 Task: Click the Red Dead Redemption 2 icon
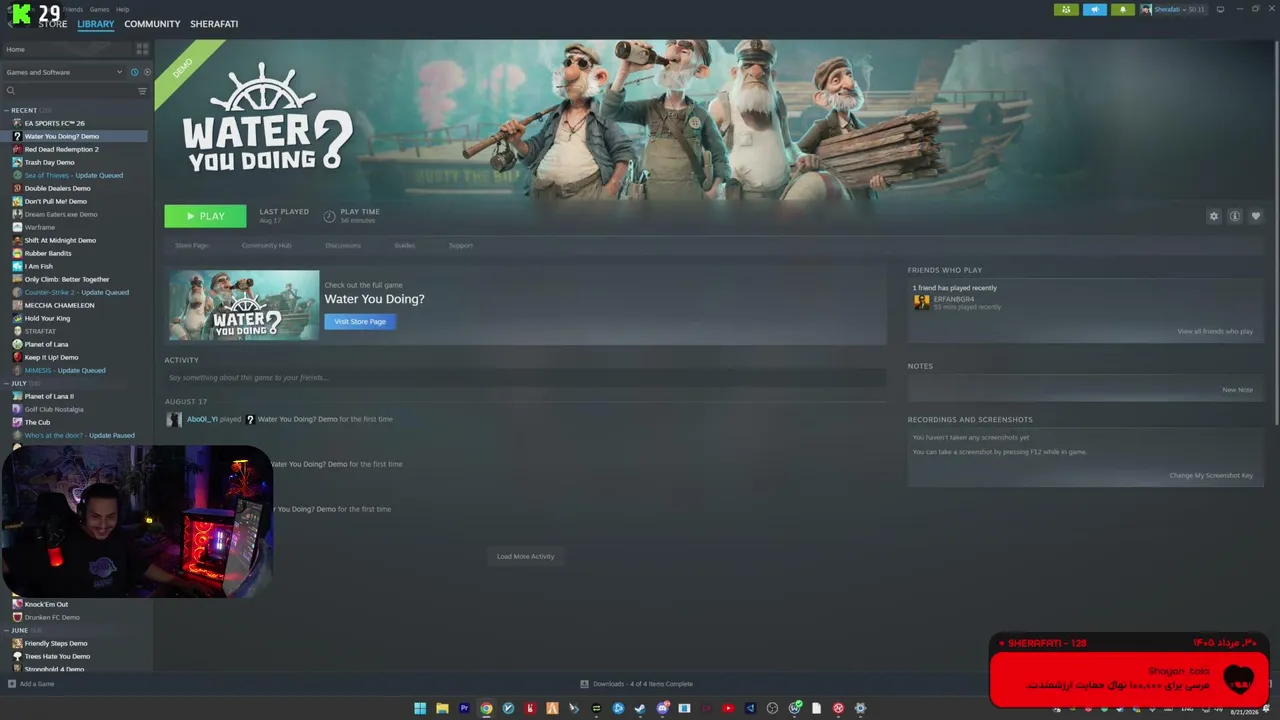click(x=17, y=149)
